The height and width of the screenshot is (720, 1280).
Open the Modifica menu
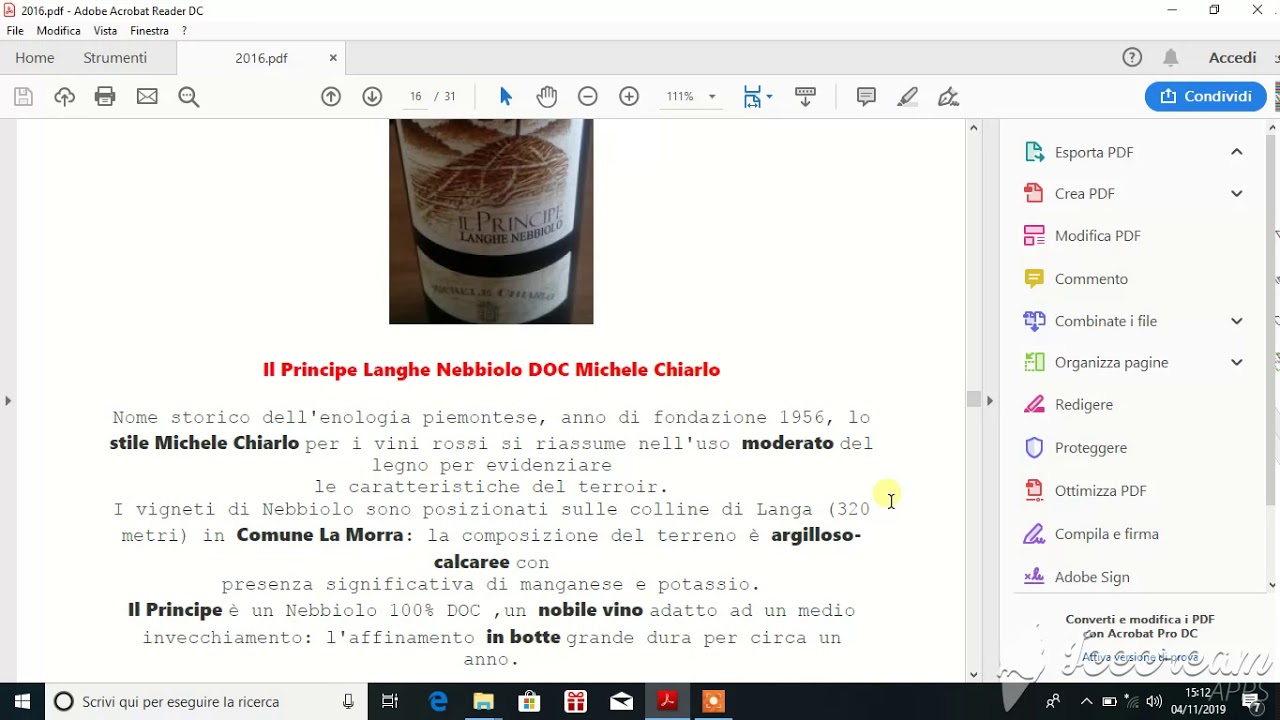click(58, 31)
